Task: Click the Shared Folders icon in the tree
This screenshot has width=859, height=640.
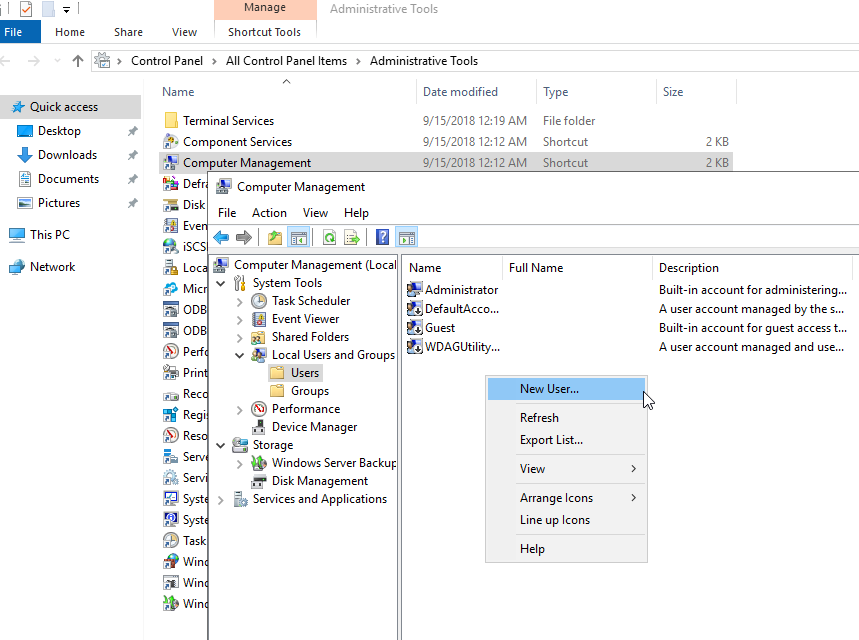Action: [x=259, y=337]
